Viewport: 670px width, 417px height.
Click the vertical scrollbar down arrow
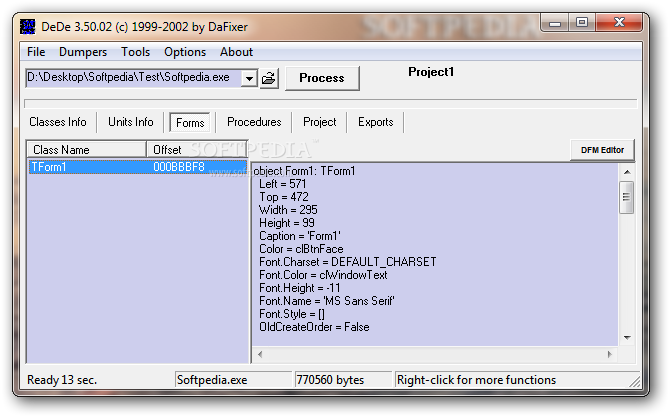click(627, 338)
